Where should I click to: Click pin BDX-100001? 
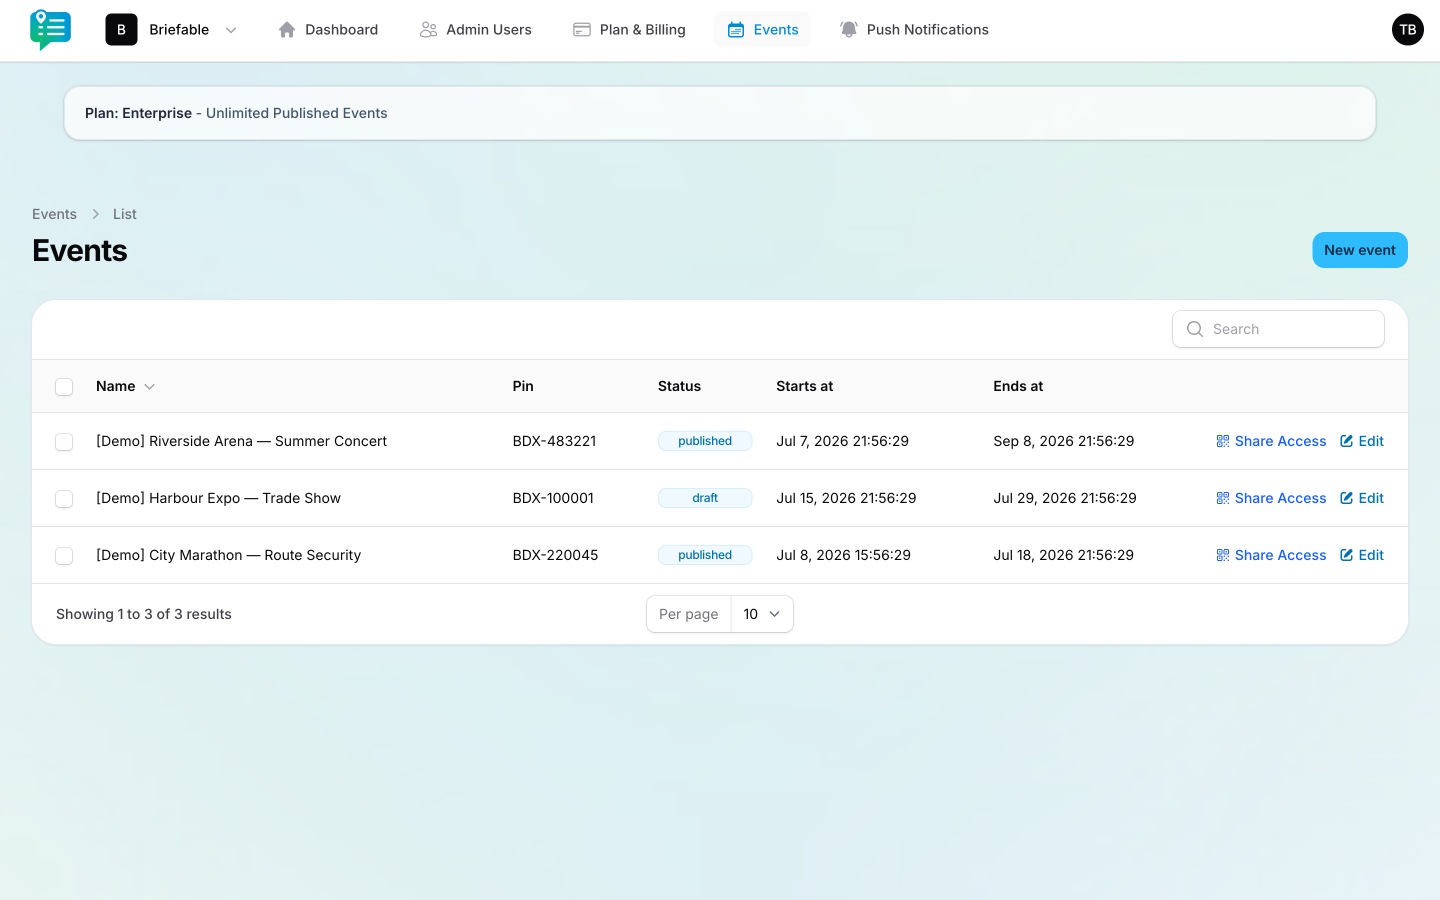click(553, 498)
